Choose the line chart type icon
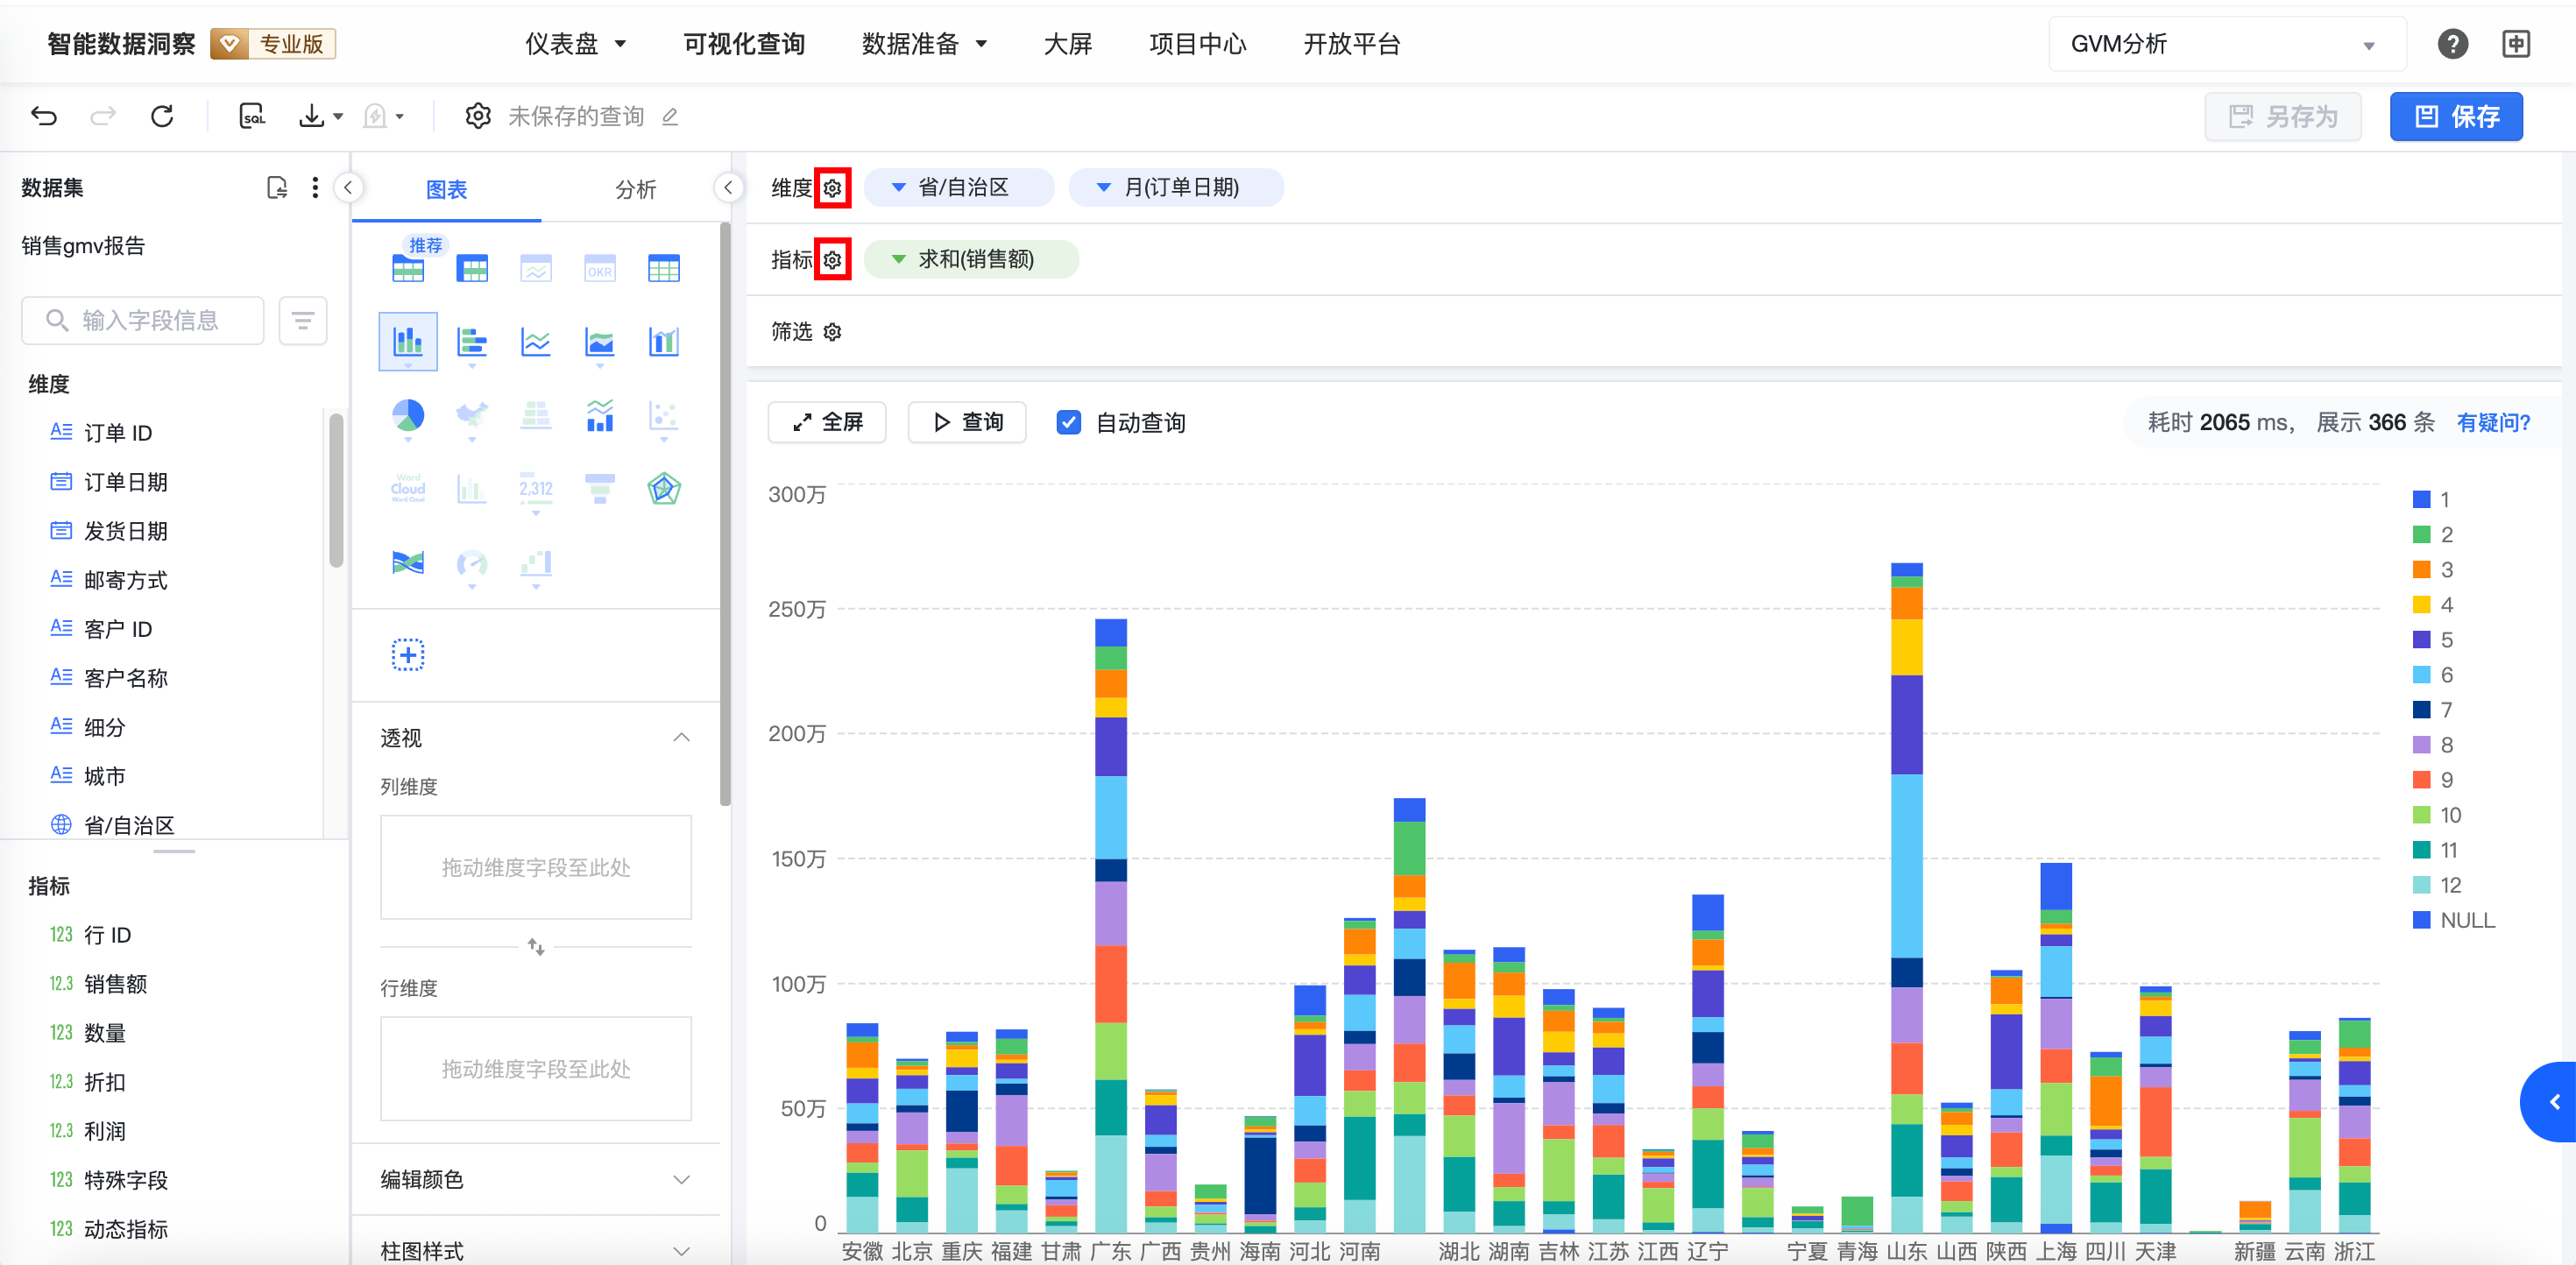The image size is (2576, 1265). tap(536, 342)
